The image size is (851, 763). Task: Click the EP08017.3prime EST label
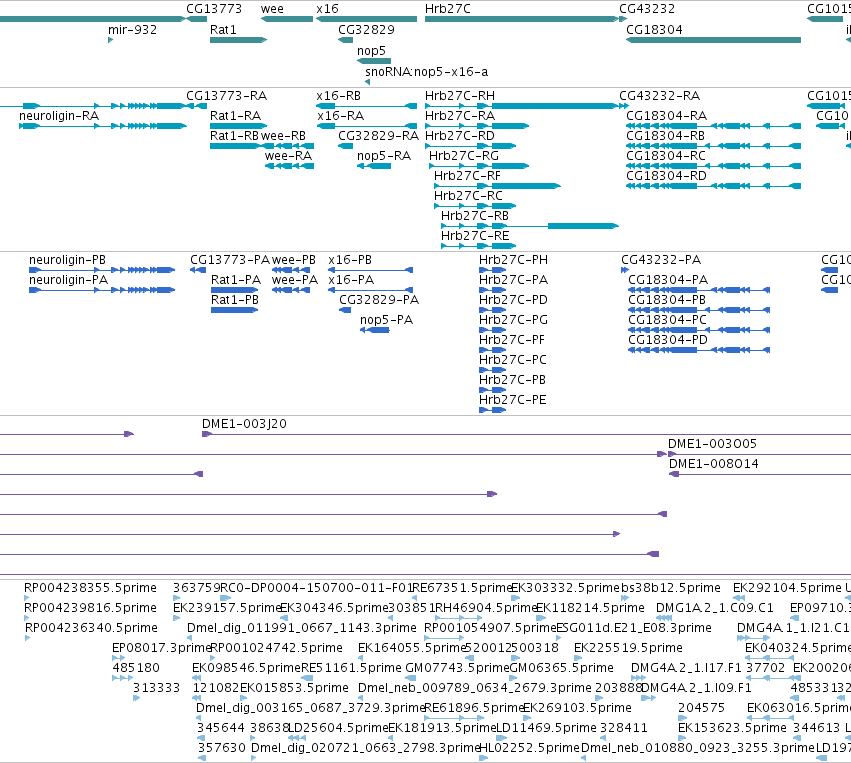pyautogui.click(x=161, y=648)
